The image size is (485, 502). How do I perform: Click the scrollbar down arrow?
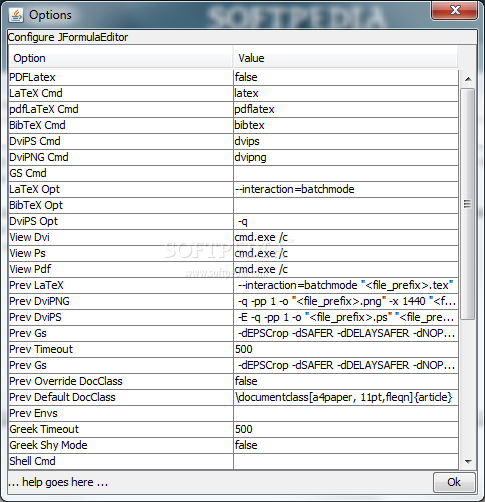[x=468, y=461]
